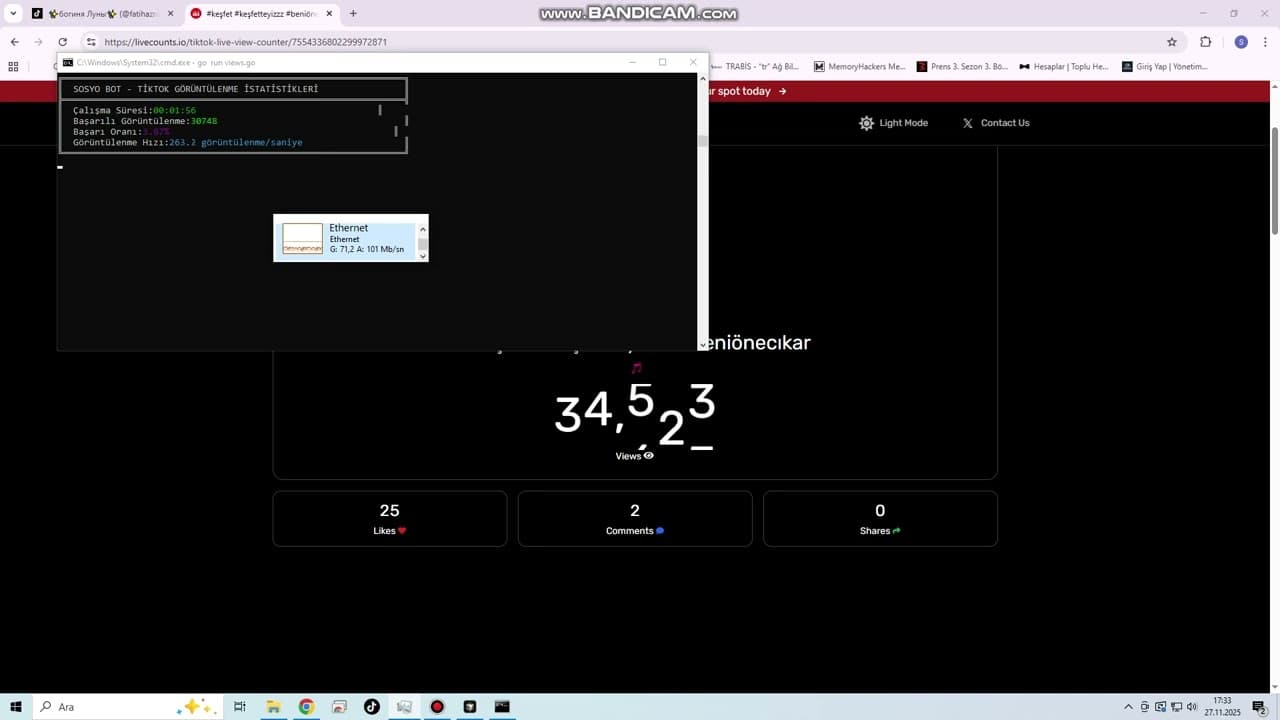Open the volume tray icon

click(1191, 707)
